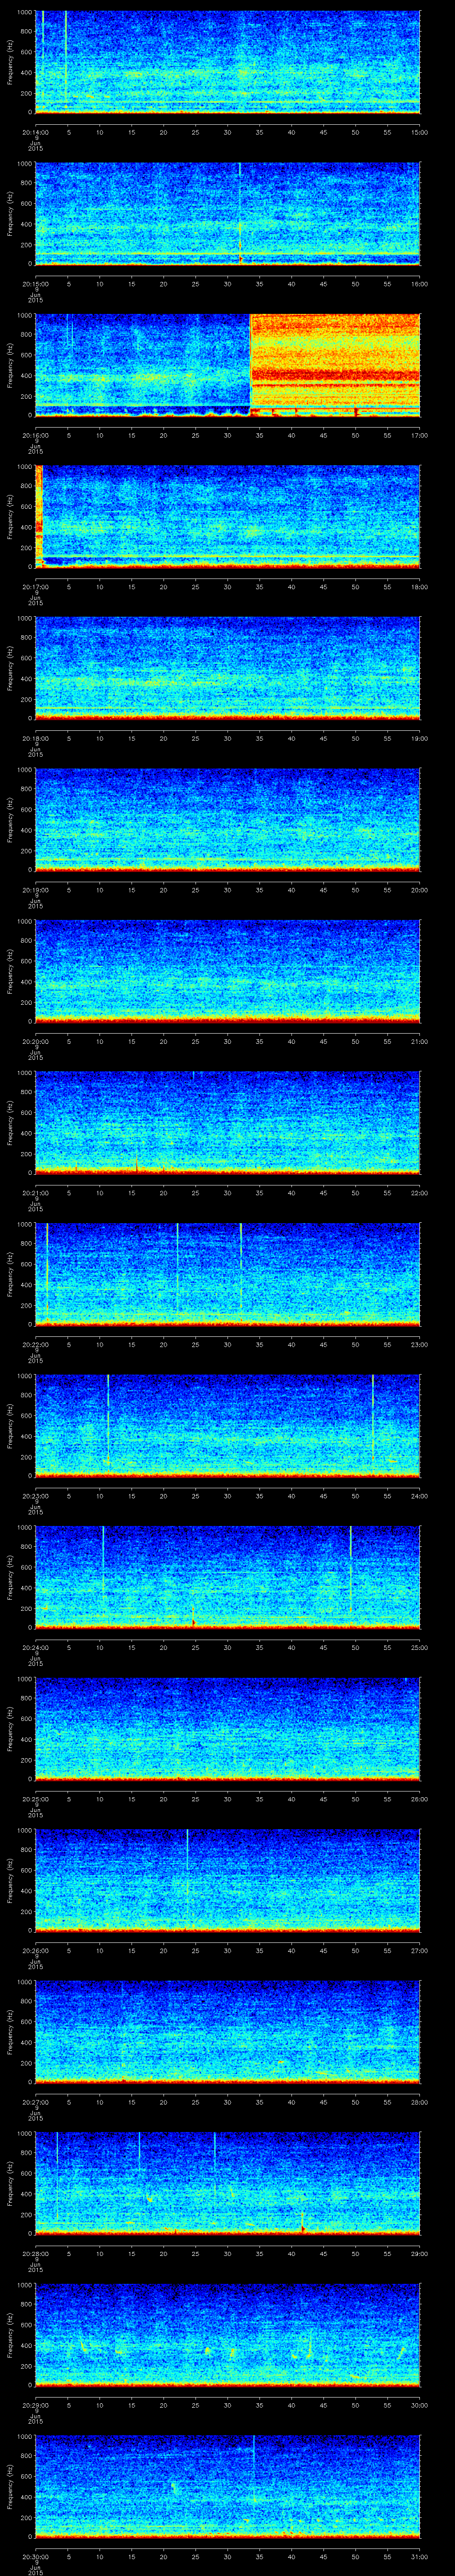Click the '20:29:00' start time label
This screenshot has height=2576, width=455.
click(35, 2404)
